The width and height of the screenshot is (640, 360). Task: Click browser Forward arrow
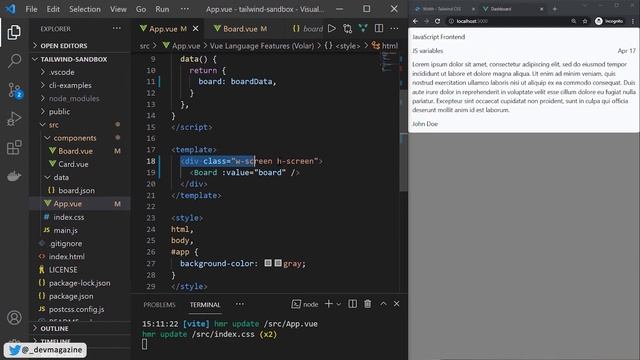pyautogui.click(x=427, y=21)
